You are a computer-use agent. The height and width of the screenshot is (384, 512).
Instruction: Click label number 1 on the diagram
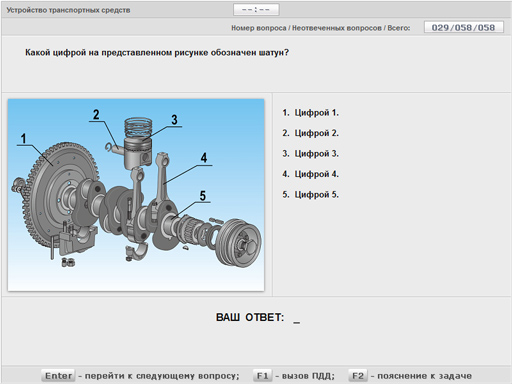[x=23, y=139]
